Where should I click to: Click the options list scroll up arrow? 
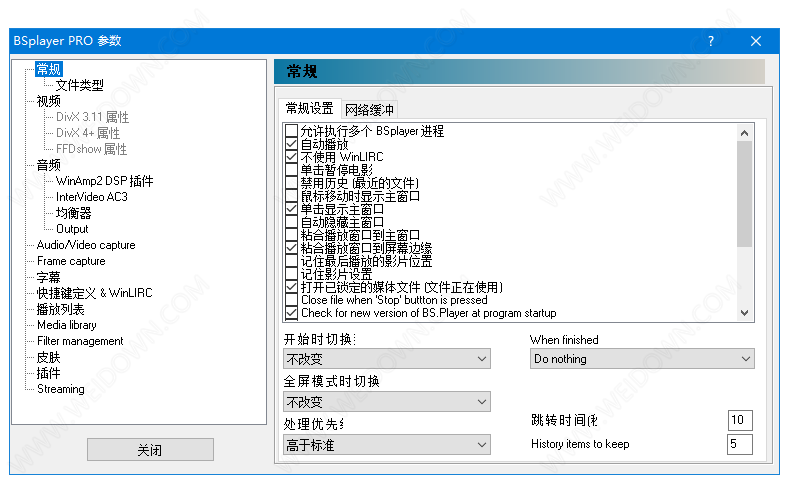[x=745, y=133]
